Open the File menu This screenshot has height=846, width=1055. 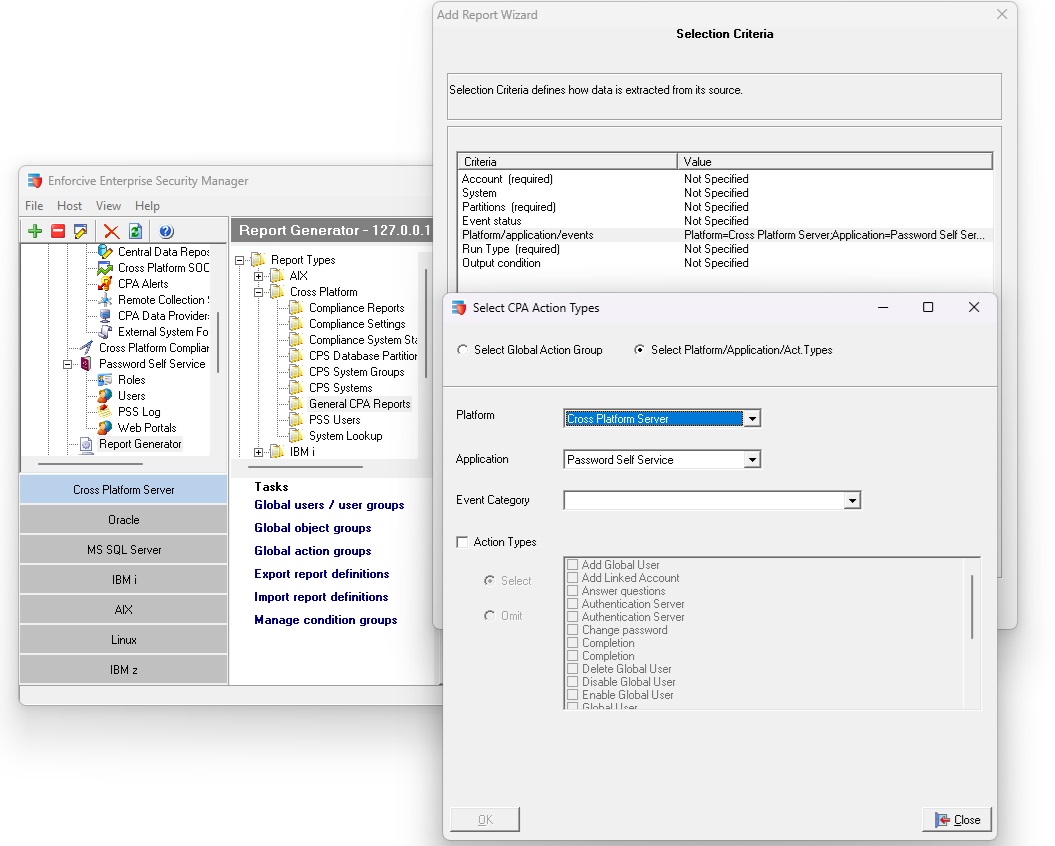34,206
